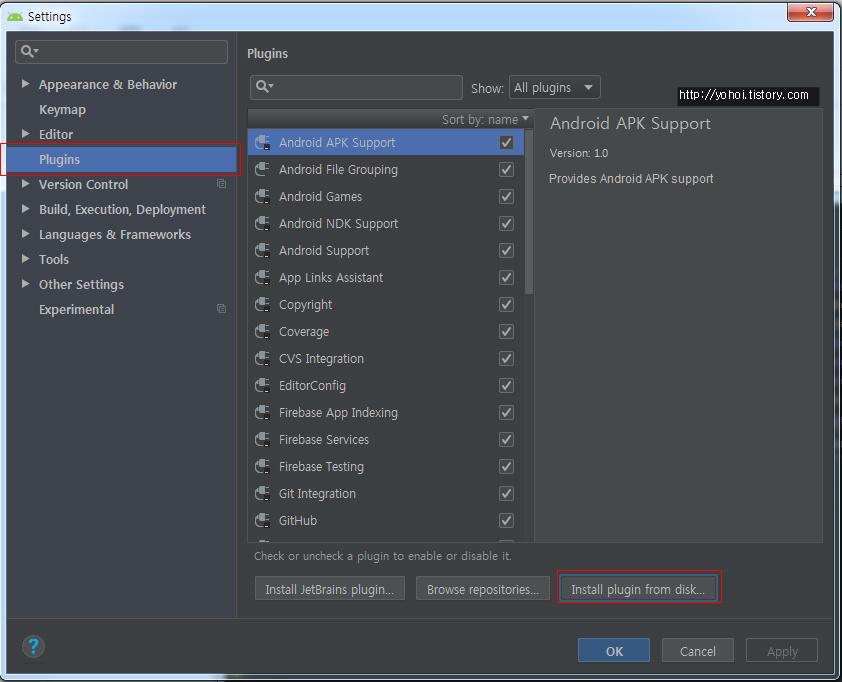Click Install plugin from disk button

pos(638,589)
